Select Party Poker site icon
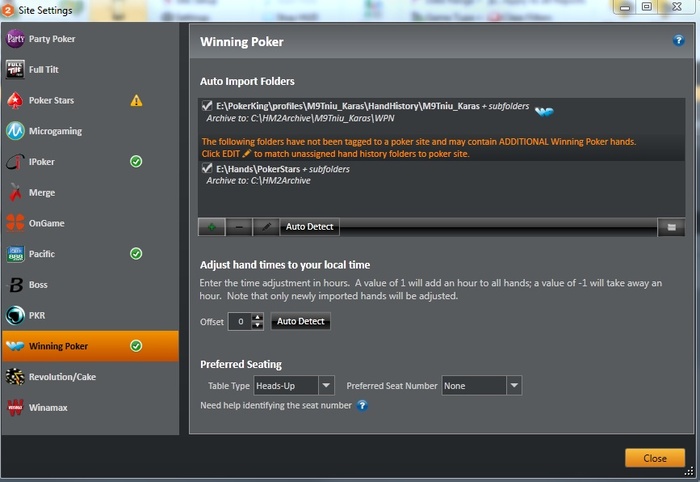The image size is (700, 482). 15,39
